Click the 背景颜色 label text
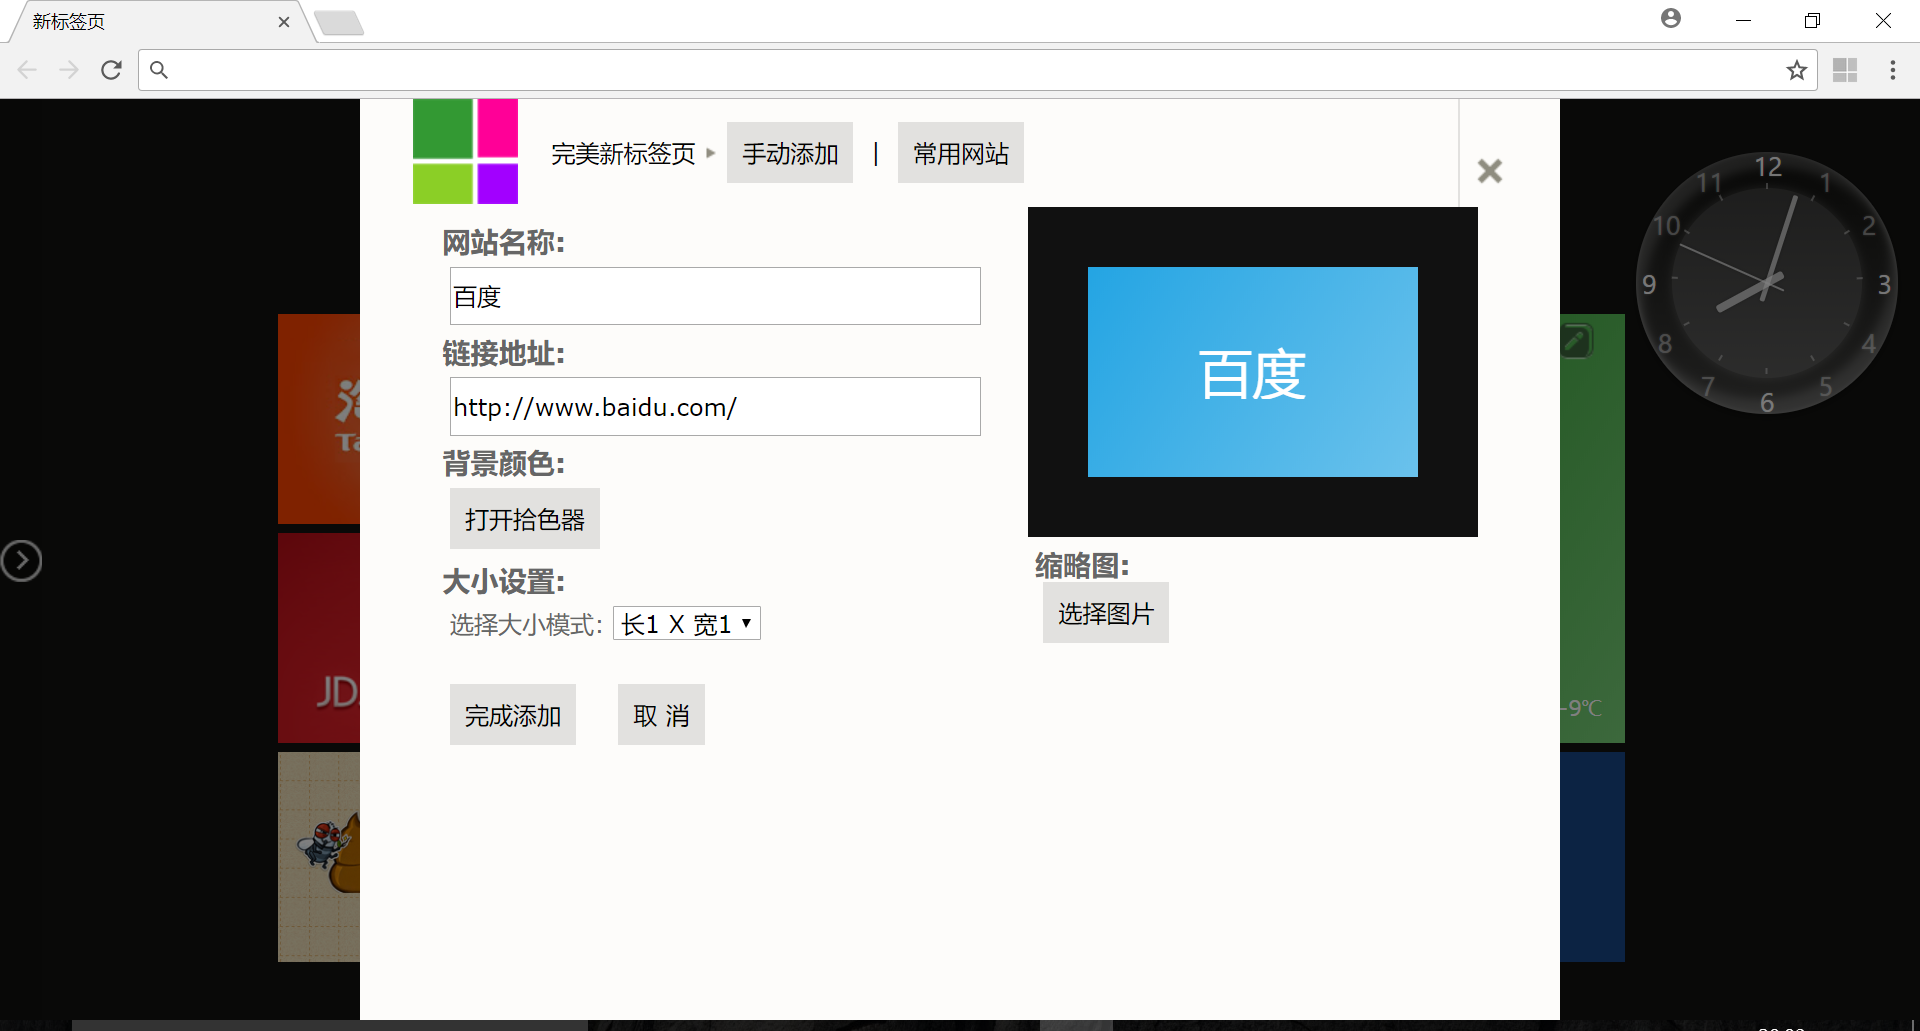 (x=504, y=464)
